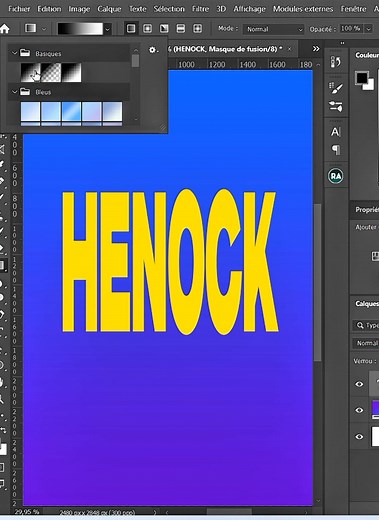The height and width of the screenshot is (520, 379).
Task: Select the Calques panel tab
Action: pyautogui.click(x=367, y=304)
